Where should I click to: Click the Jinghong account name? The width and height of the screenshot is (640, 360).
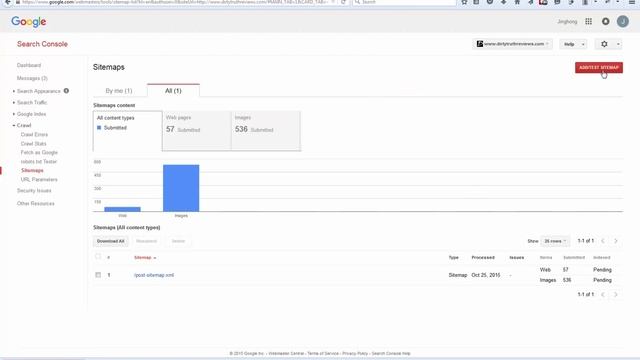click(567, 22)
